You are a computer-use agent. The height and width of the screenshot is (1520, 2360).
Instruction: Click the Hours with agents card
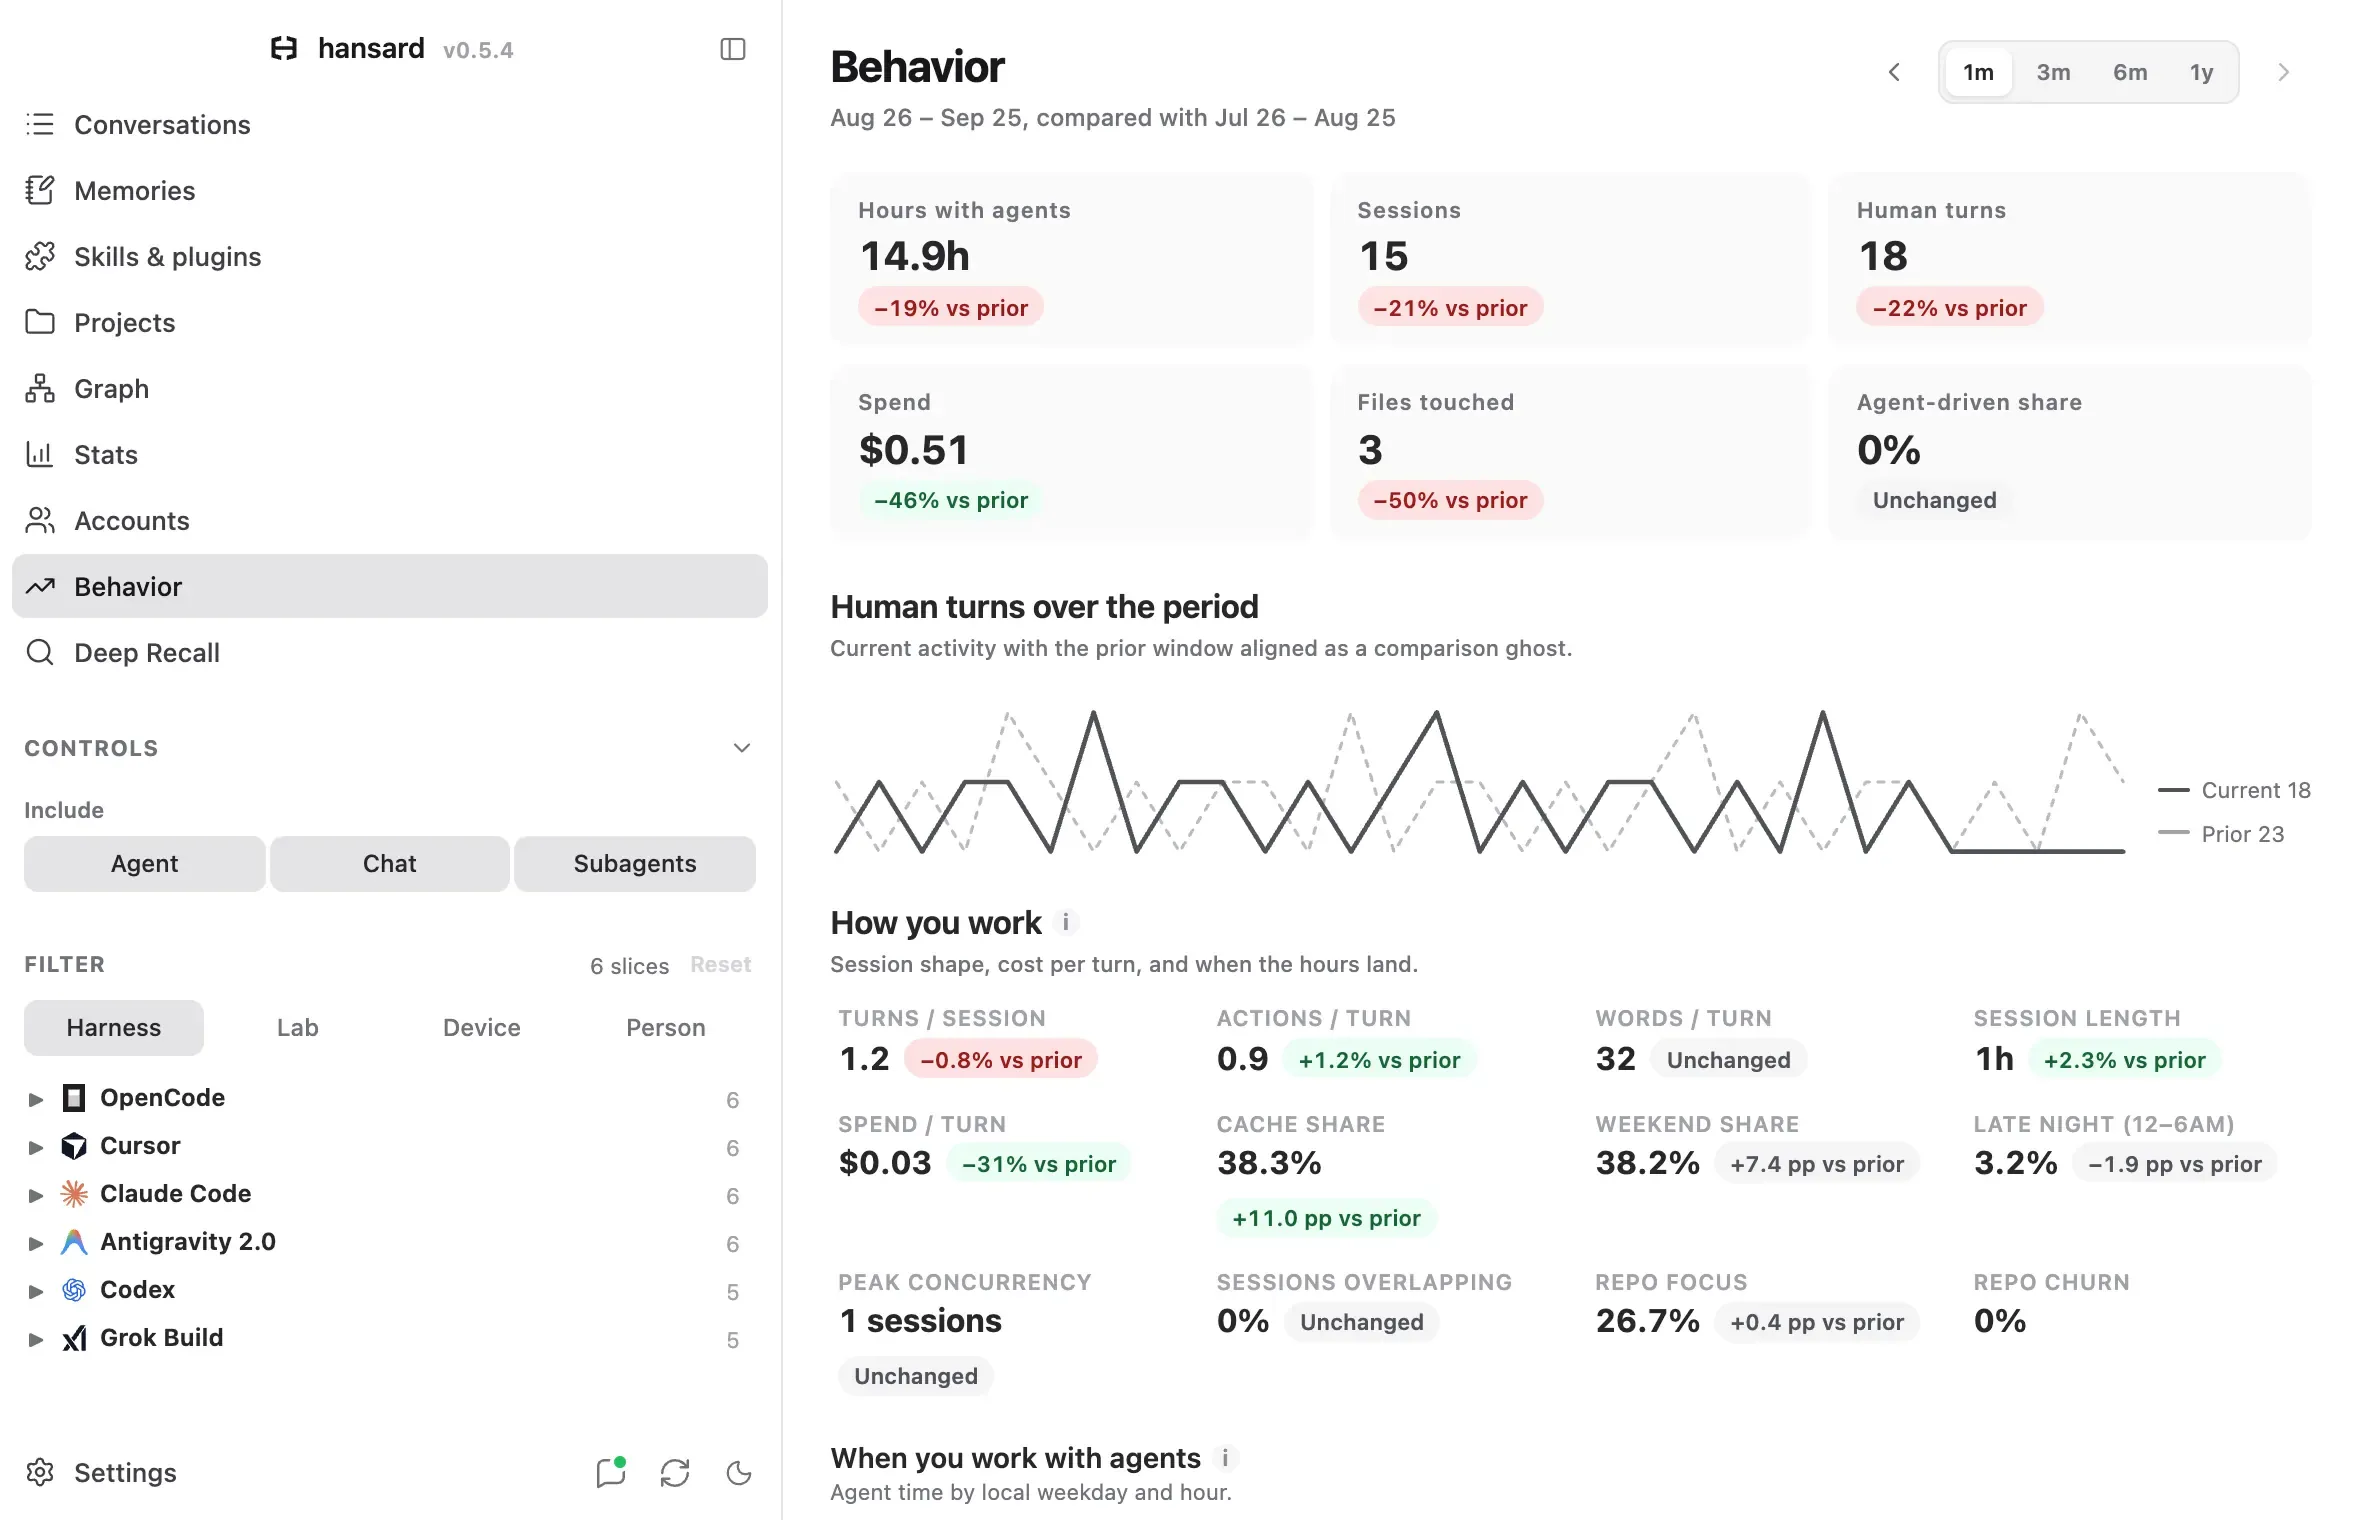tap(1071, 258)
